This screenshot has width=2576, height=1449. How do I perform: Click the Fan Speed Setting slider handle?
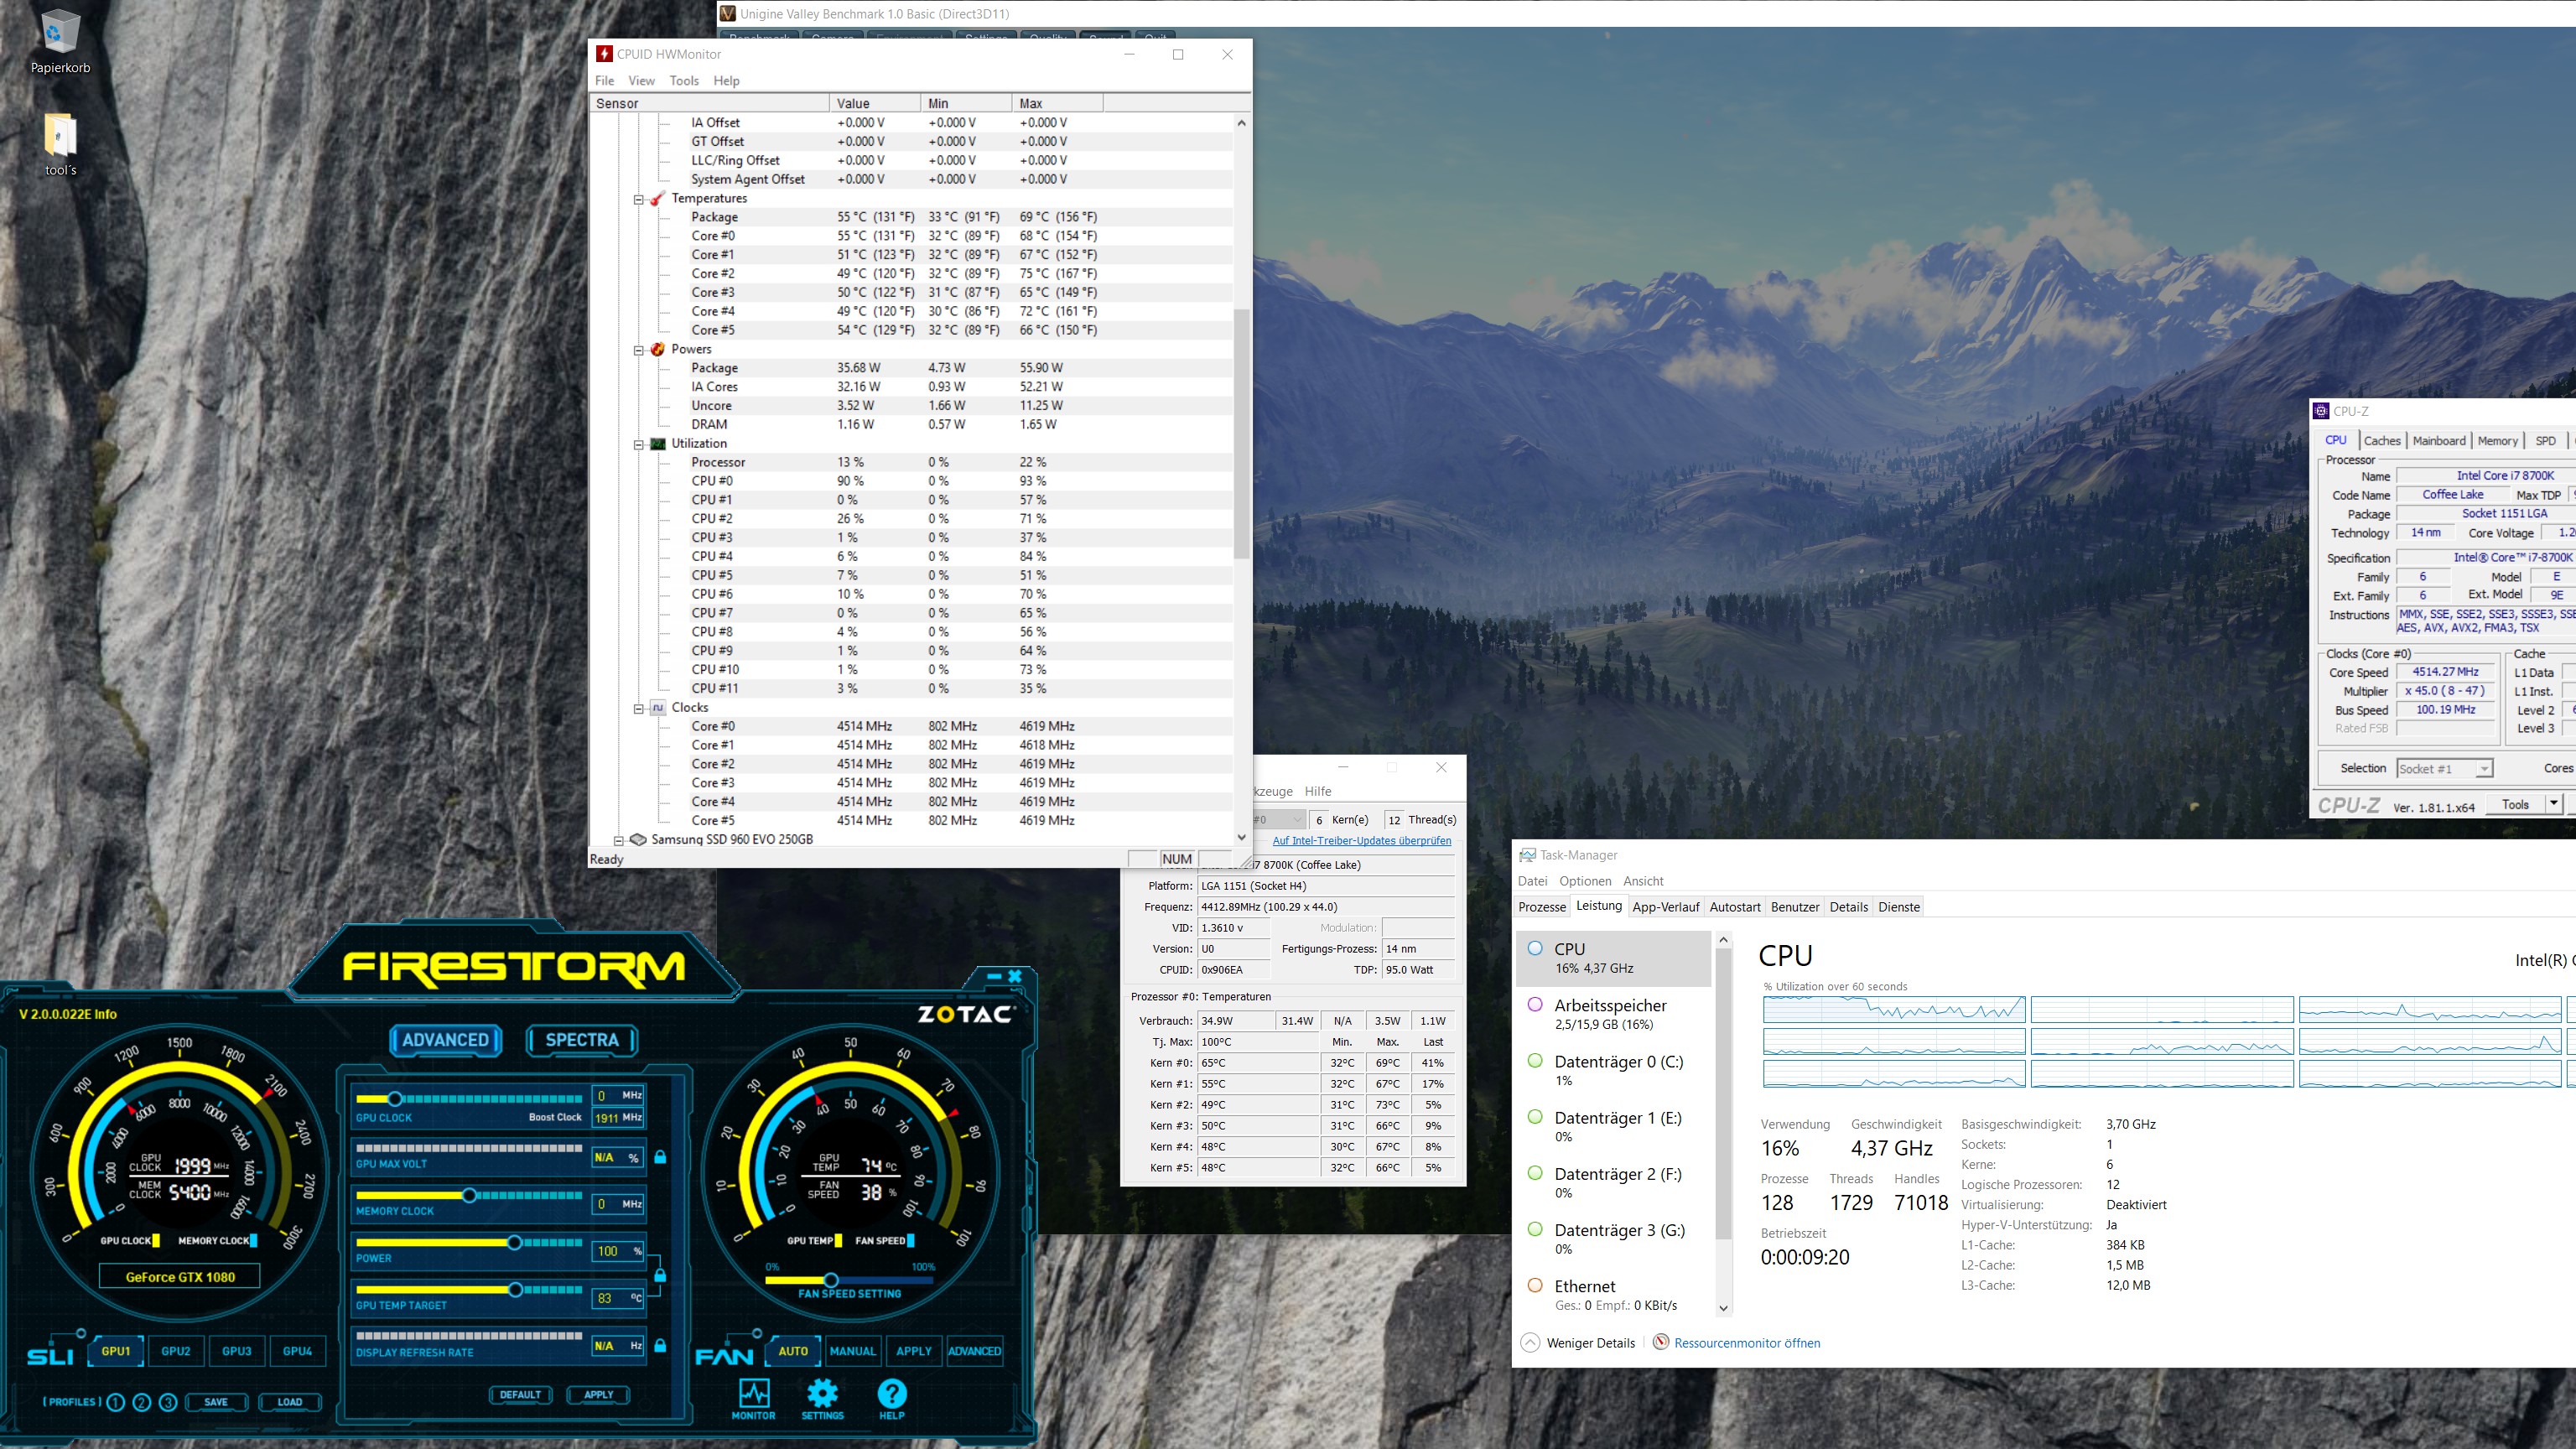pyautogui.click(x=830, y=1280)
